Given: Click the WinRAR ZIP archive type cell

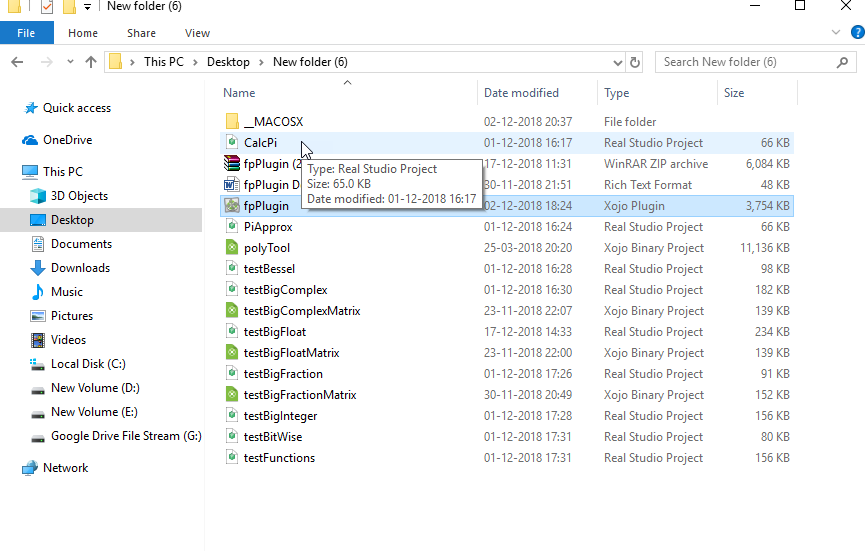Looking at the screenshot, I should pyautogui.click(x=656, y=164).
